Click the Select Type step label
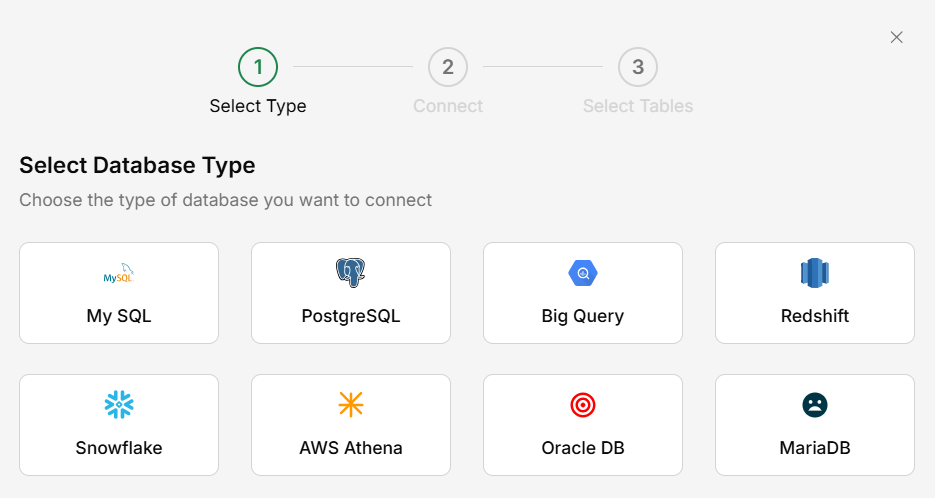Screen dimensions: 935x498 pyautogui.click(x=258, y=106)
